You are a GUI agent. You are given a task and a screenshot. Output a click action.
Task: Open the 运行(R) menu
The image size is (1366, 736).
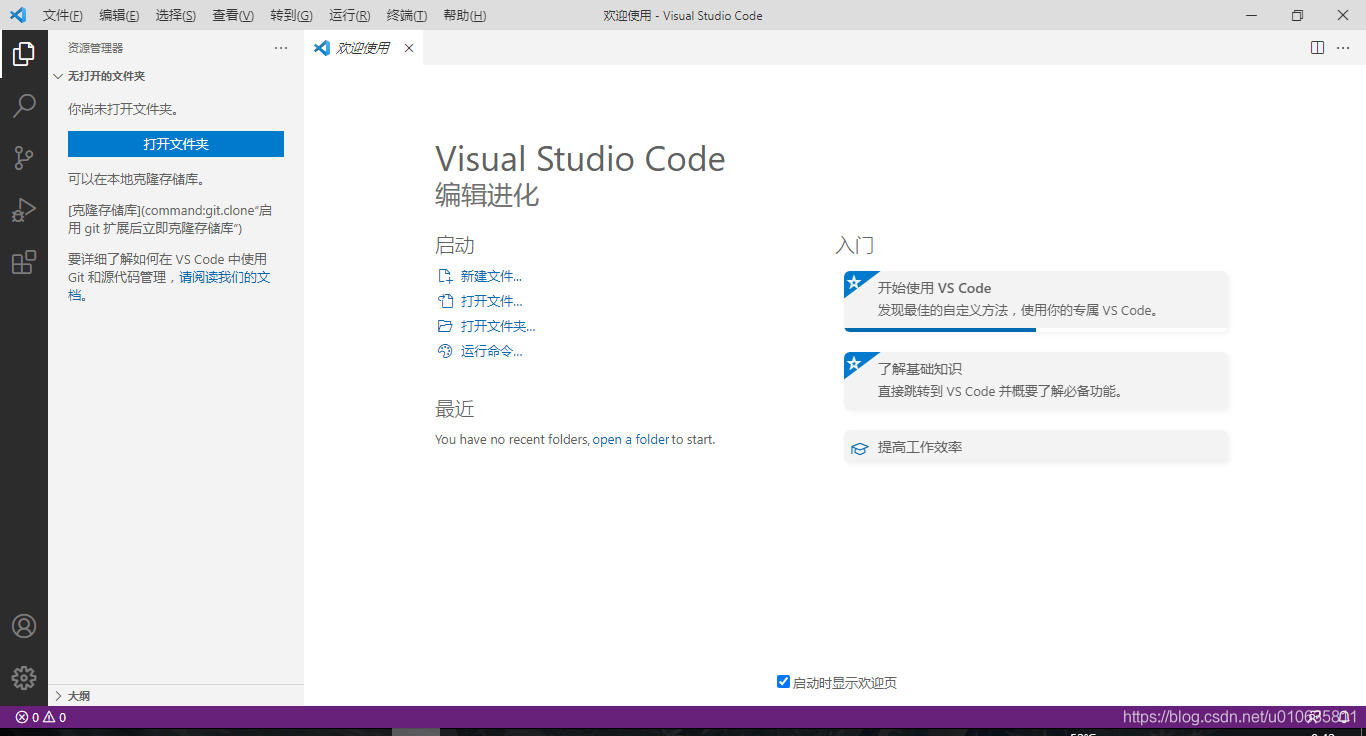click(x=349, y=15)
